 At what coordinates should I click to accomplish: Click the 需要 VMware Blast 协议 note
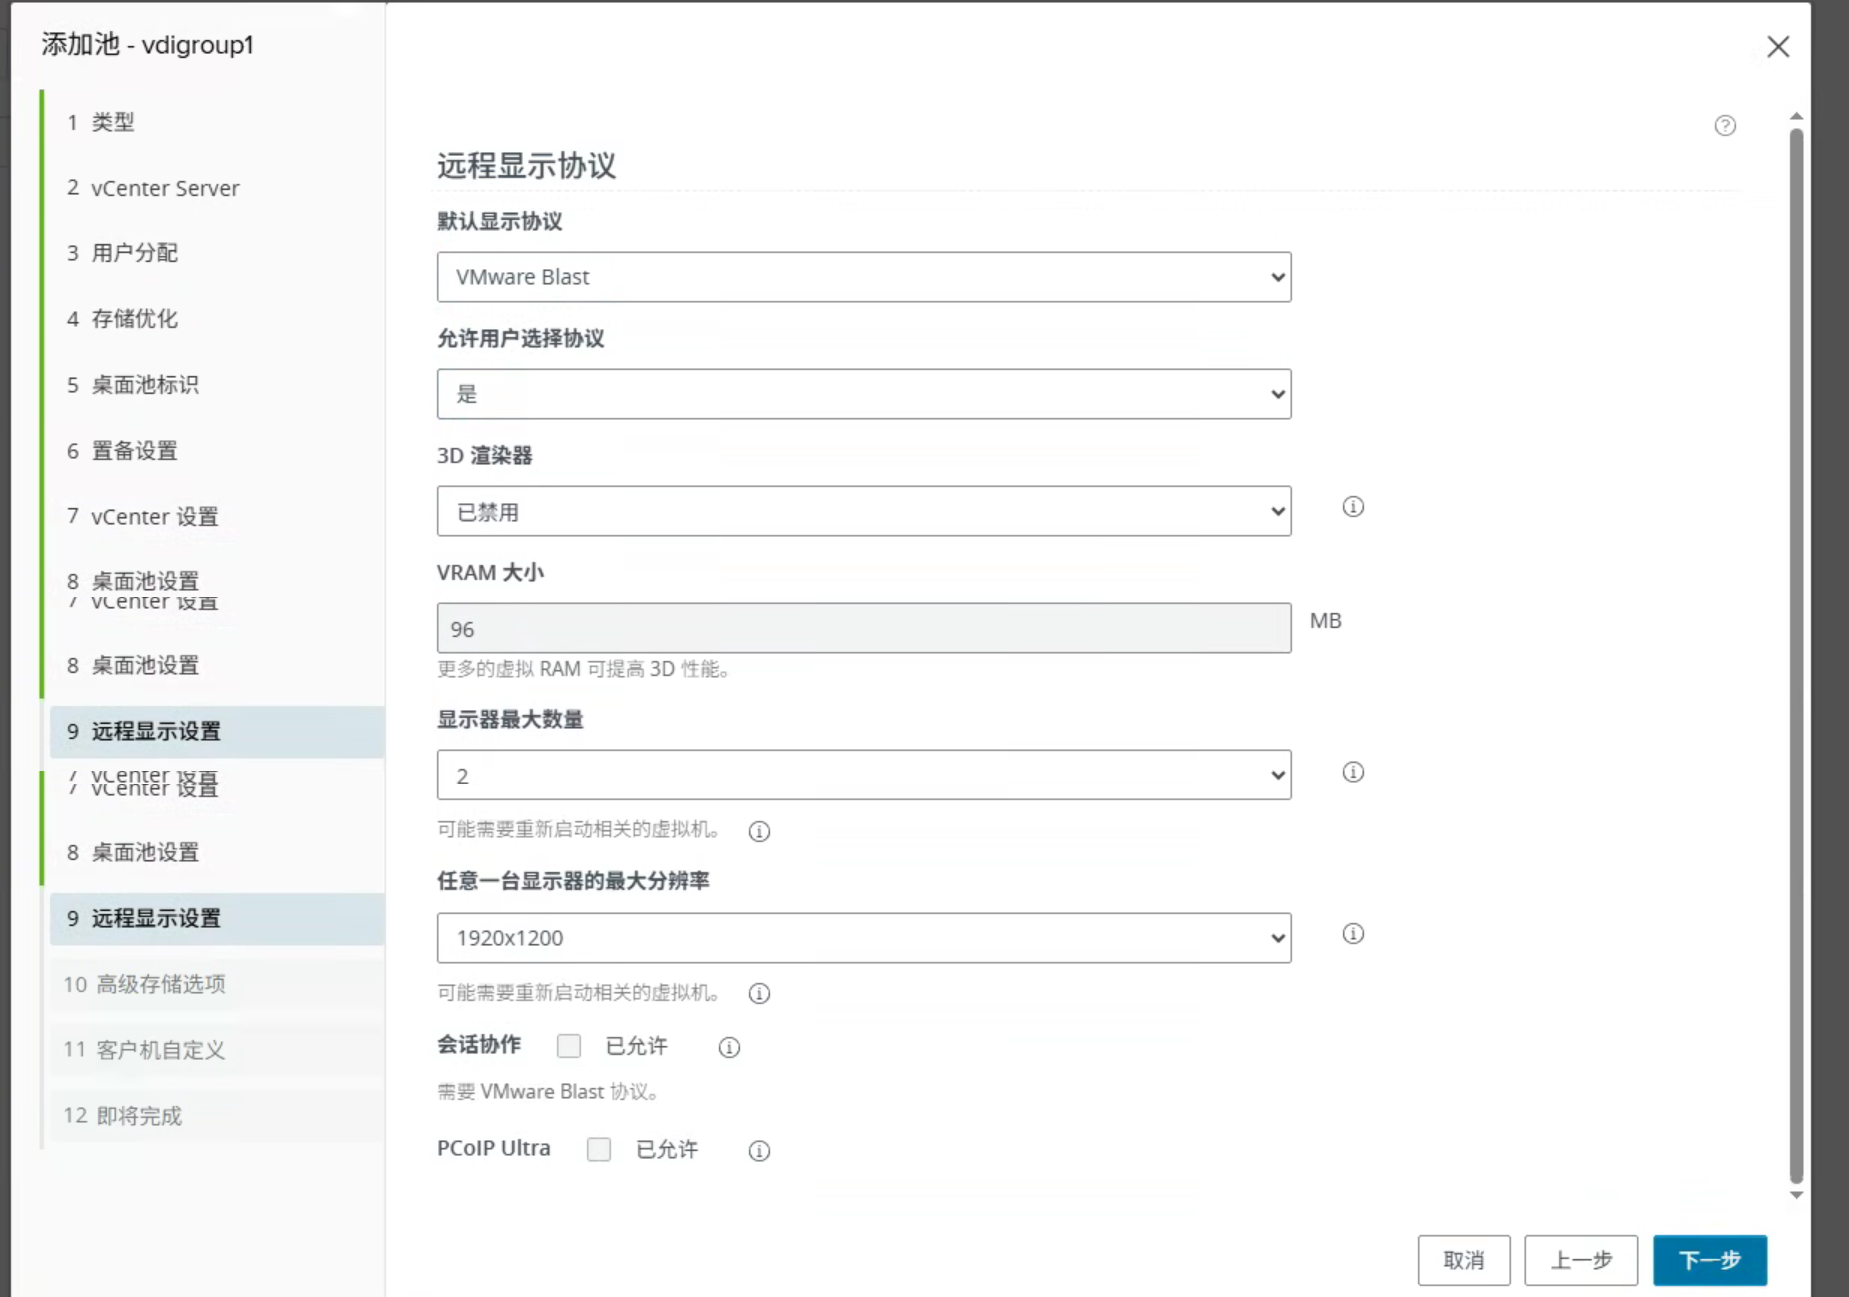coord(550,1092)
